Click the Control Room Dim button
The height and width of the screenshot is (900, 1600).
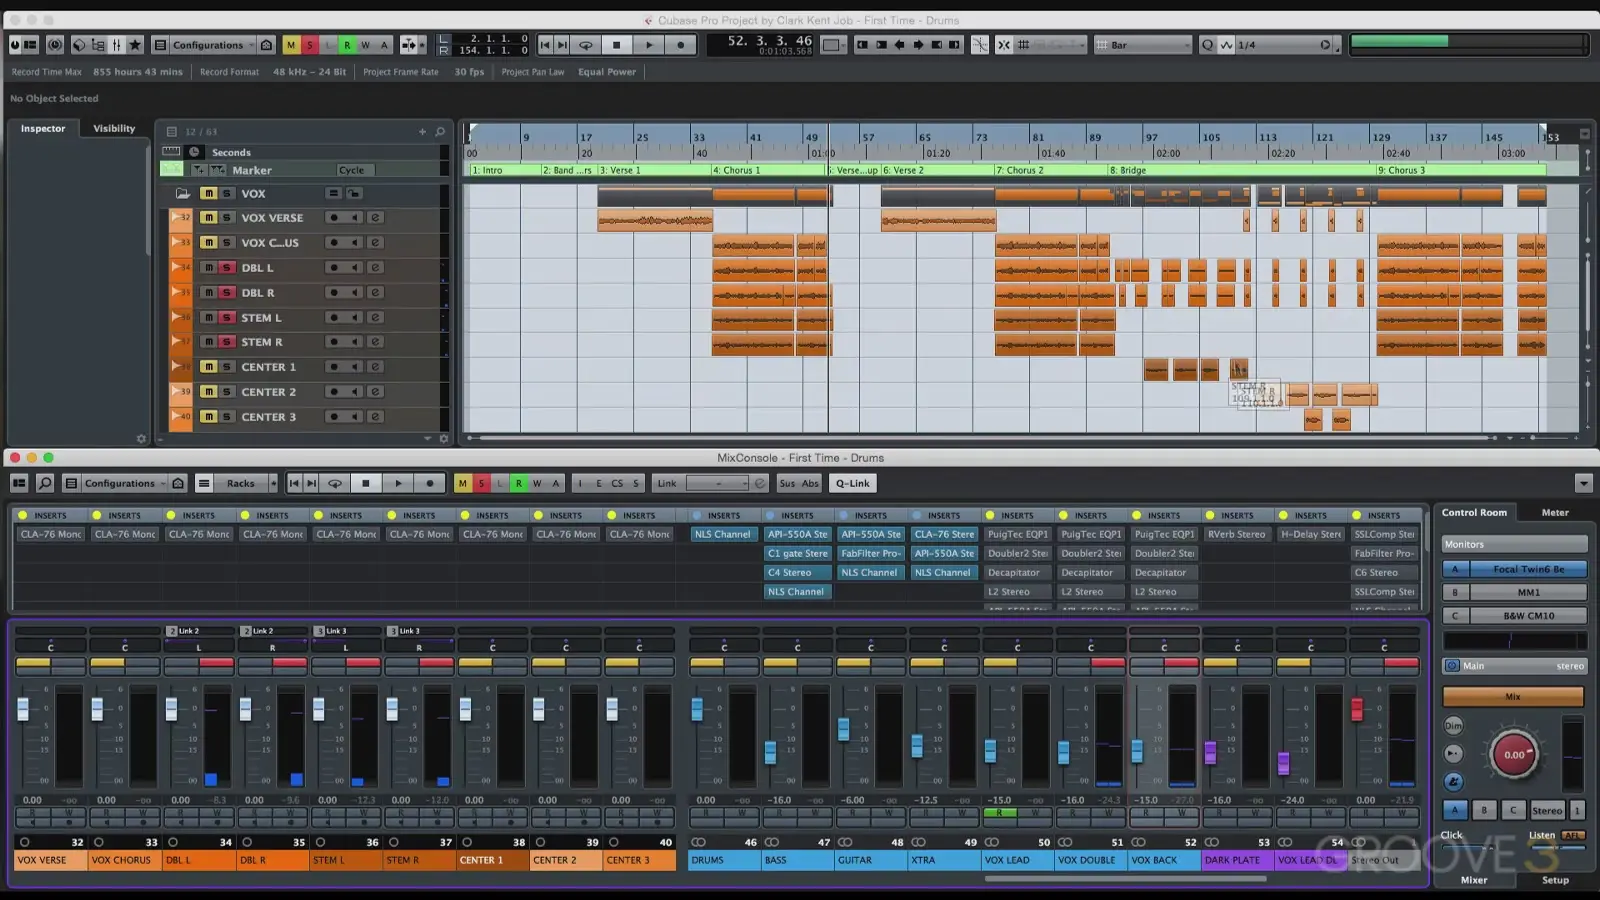[1453, 726]
